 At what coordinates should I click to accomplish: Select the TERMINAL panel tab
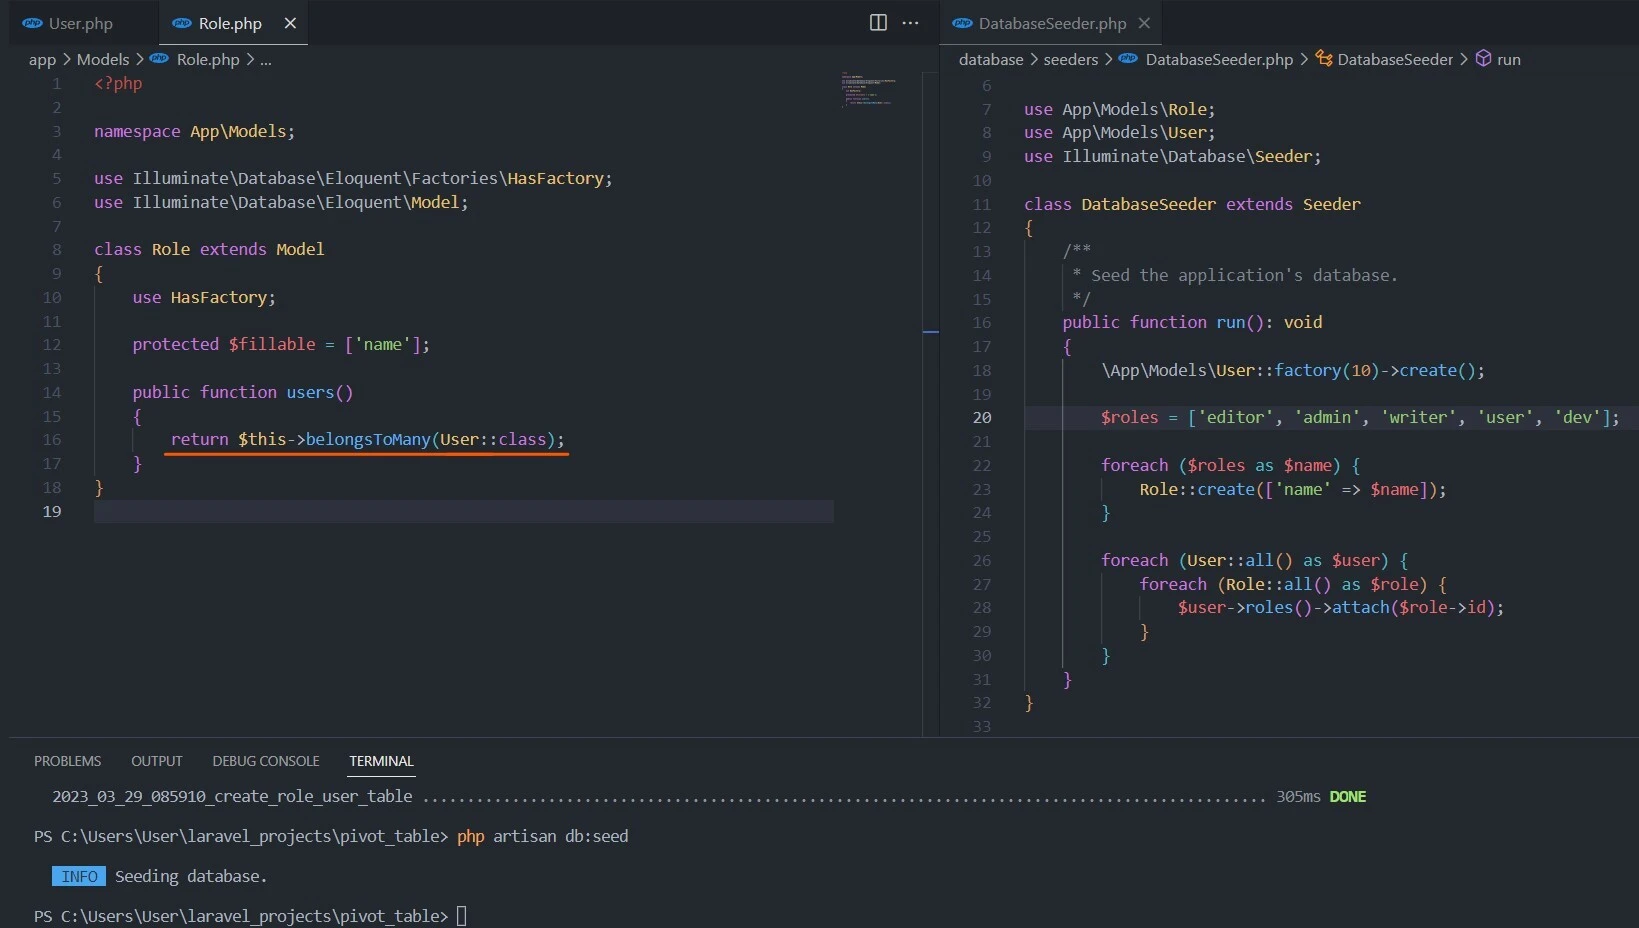click(x=381, y=761)
